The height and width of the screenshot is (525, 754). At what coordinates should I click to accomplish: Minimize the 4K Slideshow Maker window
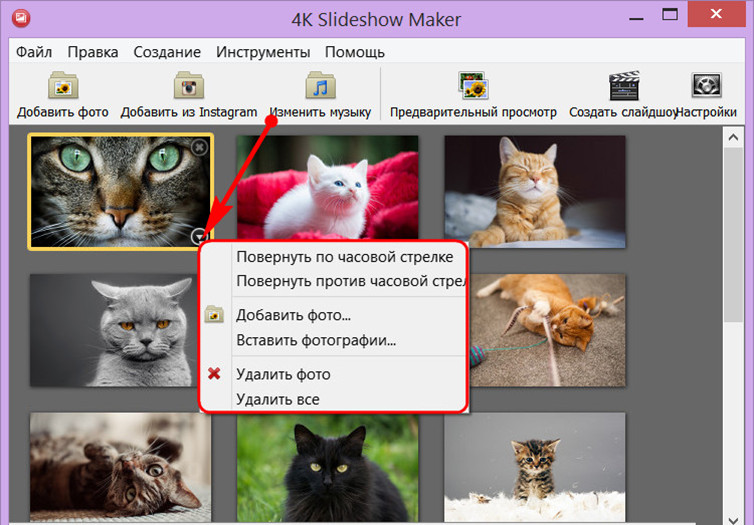(x=636, y=19)
